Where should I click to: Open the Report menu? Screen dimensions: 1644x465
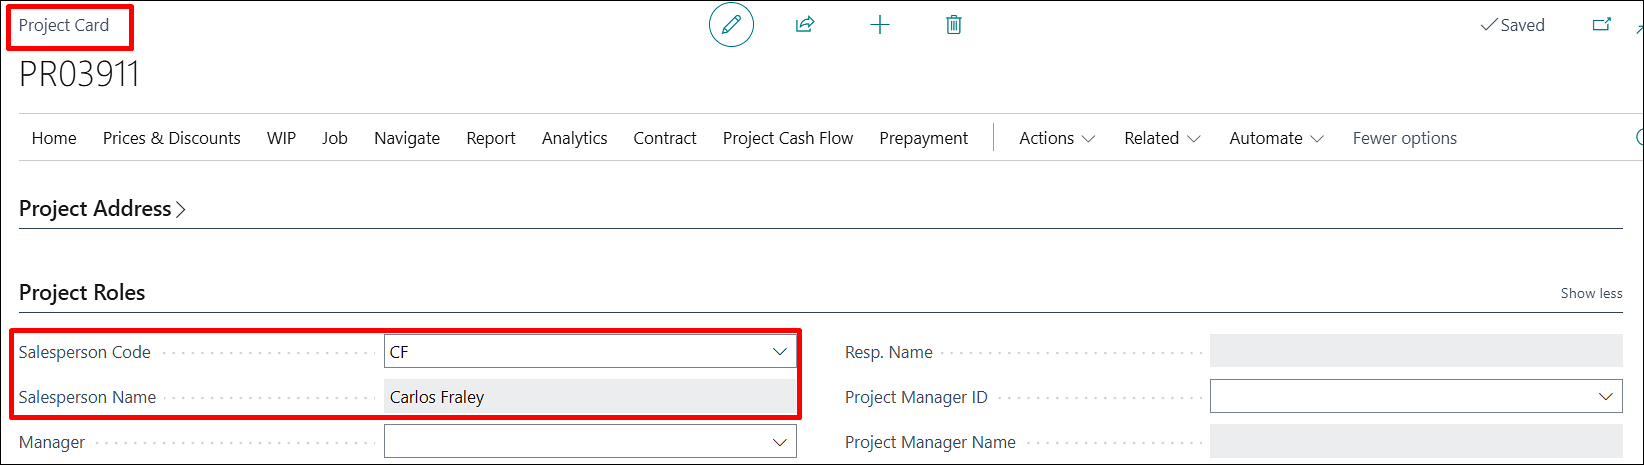[x=491, y=138]
